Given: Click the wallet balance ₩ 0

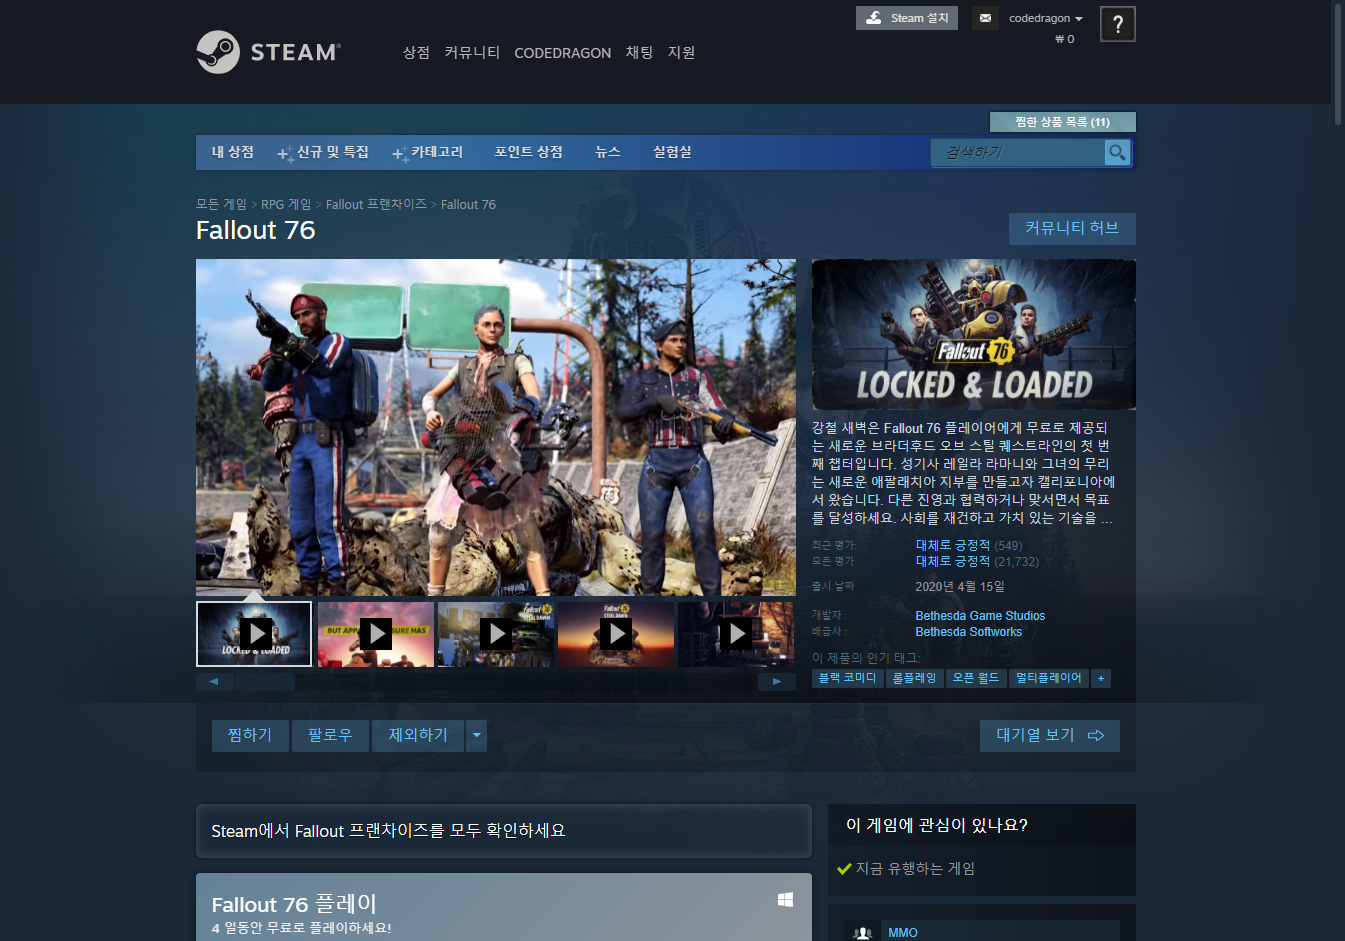Looking at the screenshot, I should pos(1064,39).
